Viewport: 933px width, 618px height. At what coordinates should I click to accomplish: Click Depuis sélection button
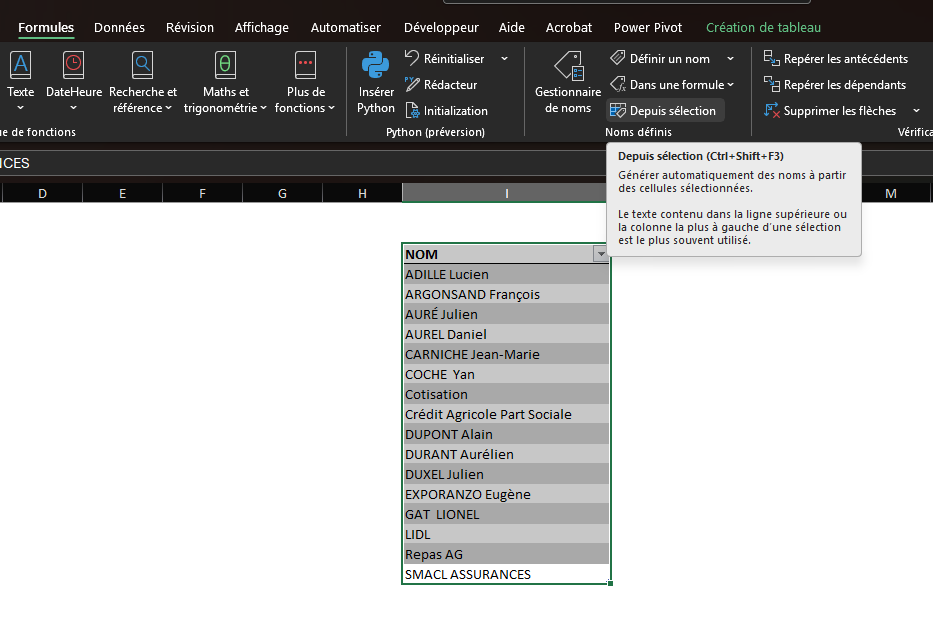click(663, 111)
